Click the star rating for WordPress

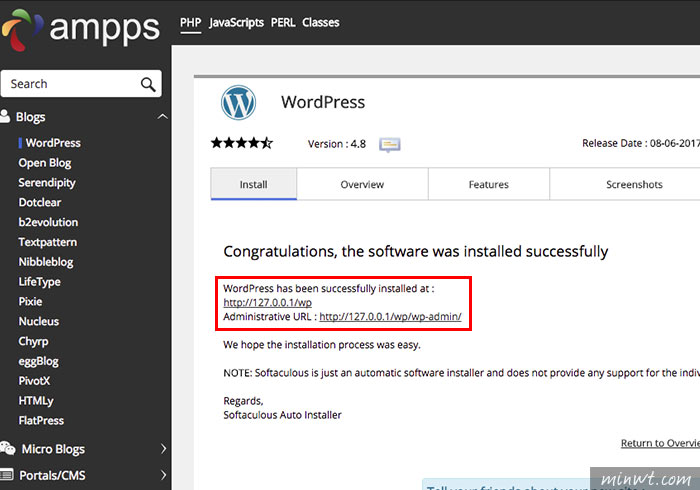[x=242, y=143]
